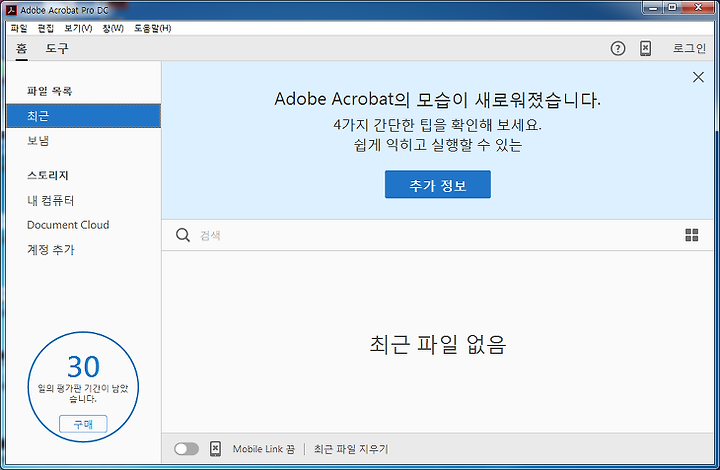Select 최근 in the file list

click(84, 116)
